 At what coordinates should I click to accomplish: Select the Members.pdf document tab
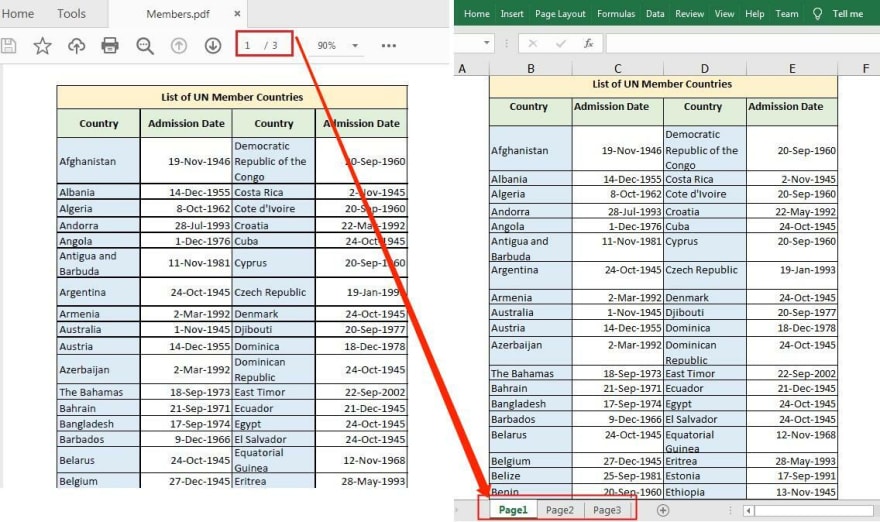177,13
